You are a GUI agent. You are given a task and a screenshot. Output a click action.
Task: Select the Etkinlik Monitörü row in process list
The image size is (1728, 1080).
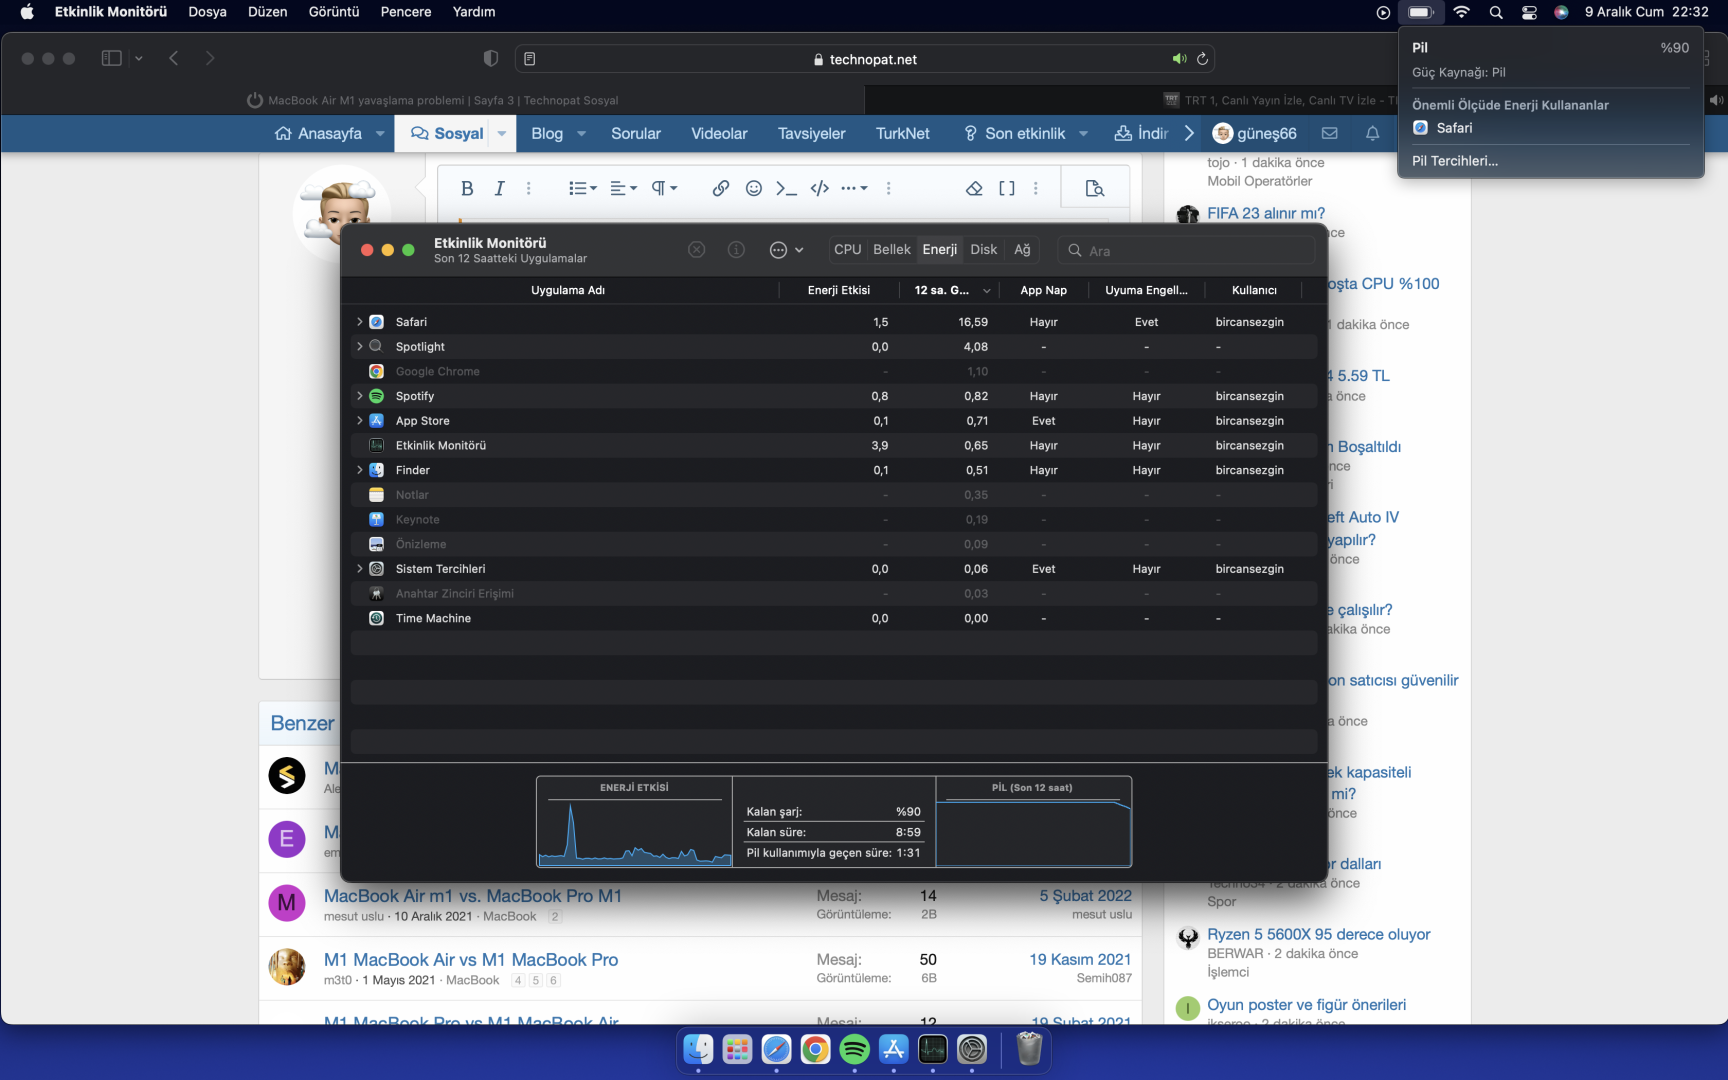tap(834, 446)
